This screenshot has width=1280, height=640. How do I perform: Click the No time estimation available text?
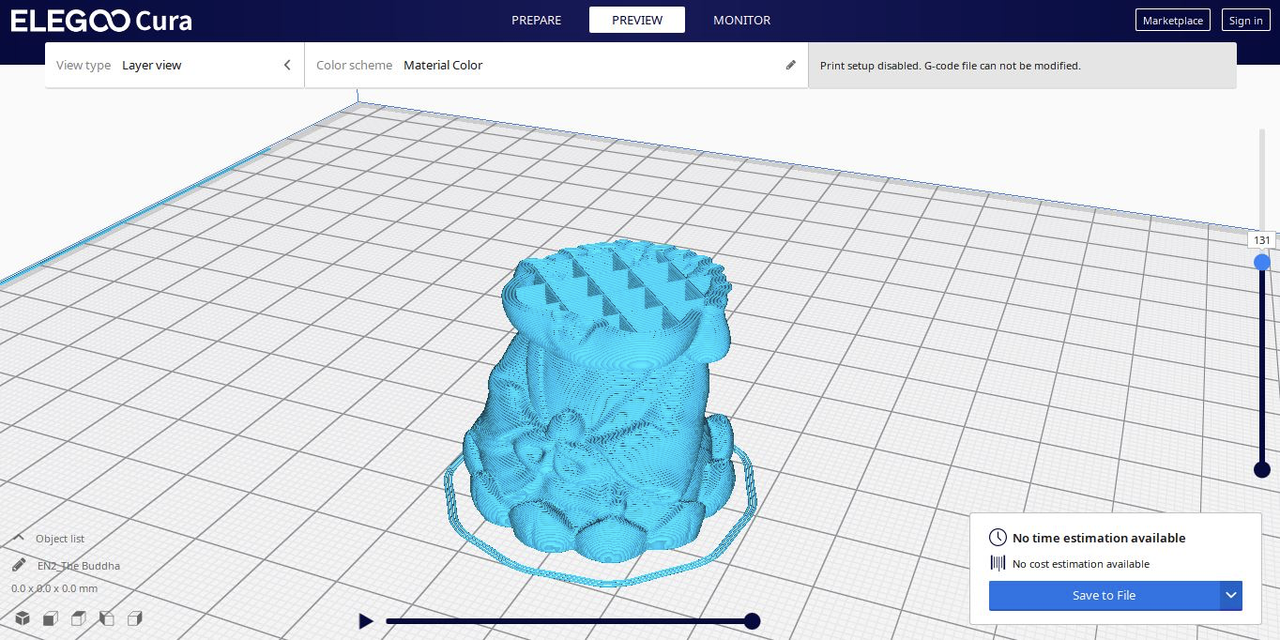[1099, 538]
